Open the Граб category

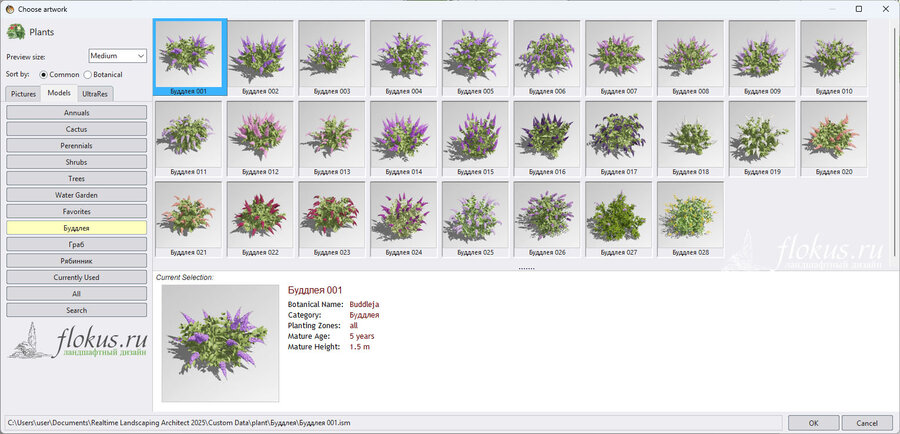click(76, 245)
